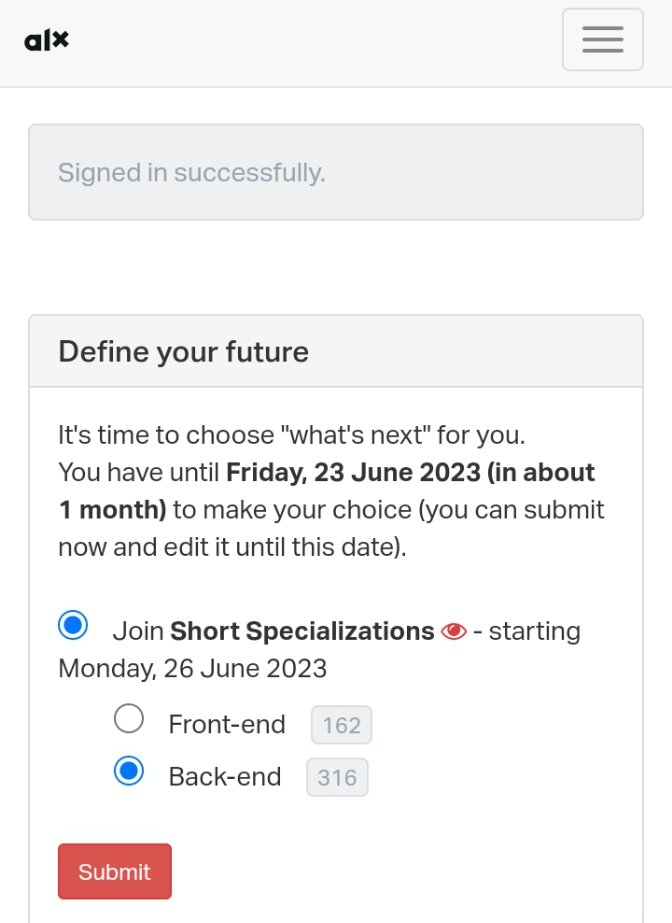672x923 pixels.
Task: Choose the Front-end radio option
Action: click(x=129, y=719)
